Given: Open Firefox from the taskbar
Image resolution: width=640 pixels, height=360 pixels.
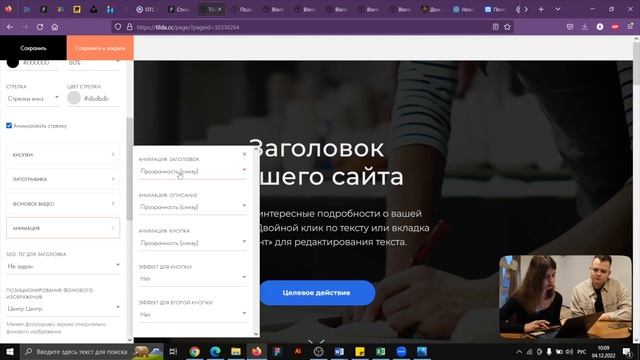Looking at the screenshot, I should point(256,351).
